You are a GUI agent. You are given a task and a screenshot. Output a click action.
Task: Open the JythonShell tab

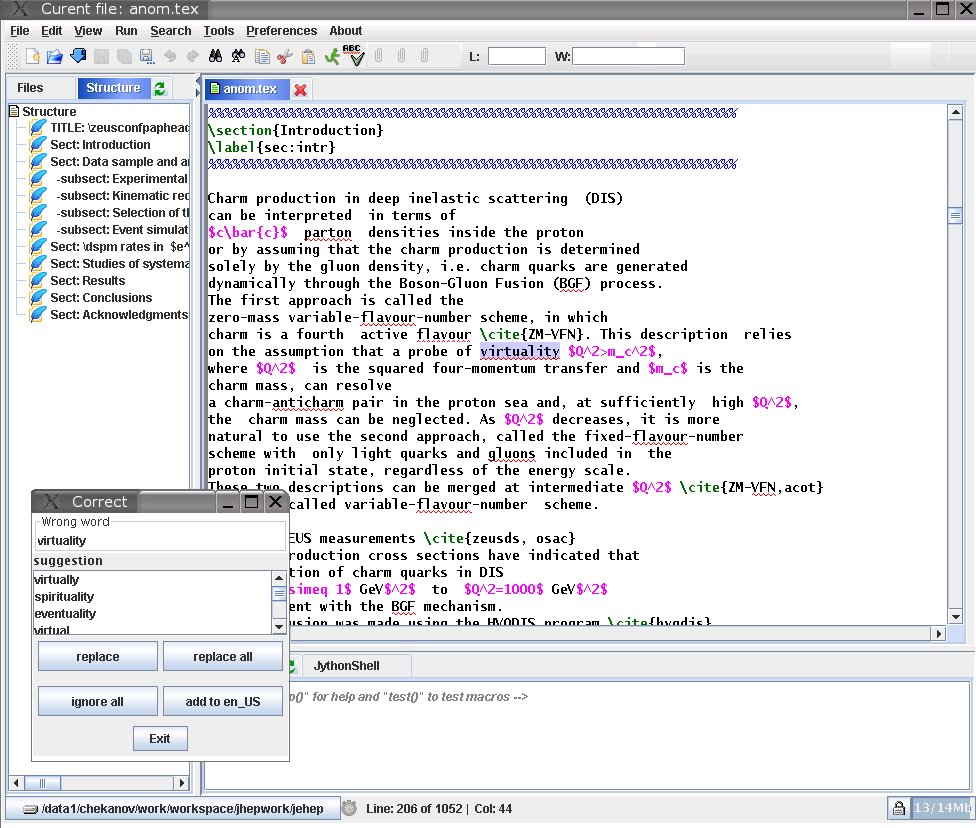346,665
